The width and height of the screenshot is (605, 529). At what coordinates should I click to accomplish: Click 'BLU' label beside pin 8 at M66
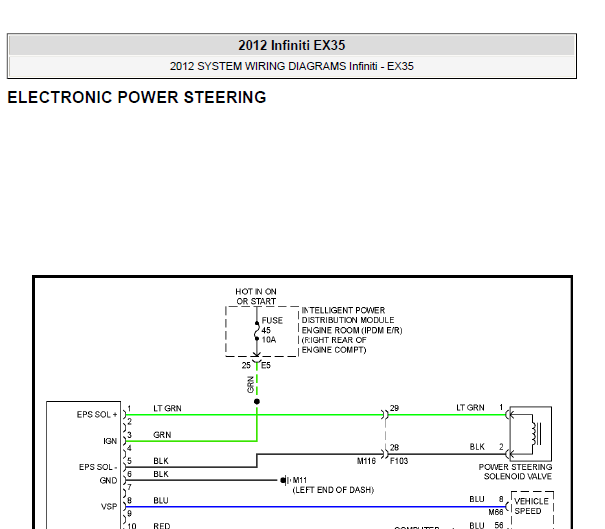click(477, 499)
